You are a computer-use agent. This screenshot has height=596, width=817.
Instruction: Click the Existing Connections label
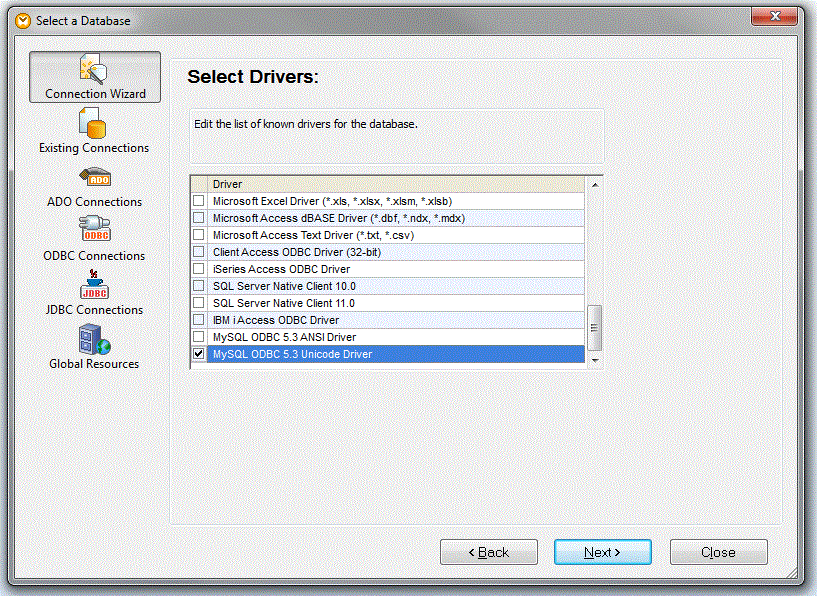coord(94,148)
